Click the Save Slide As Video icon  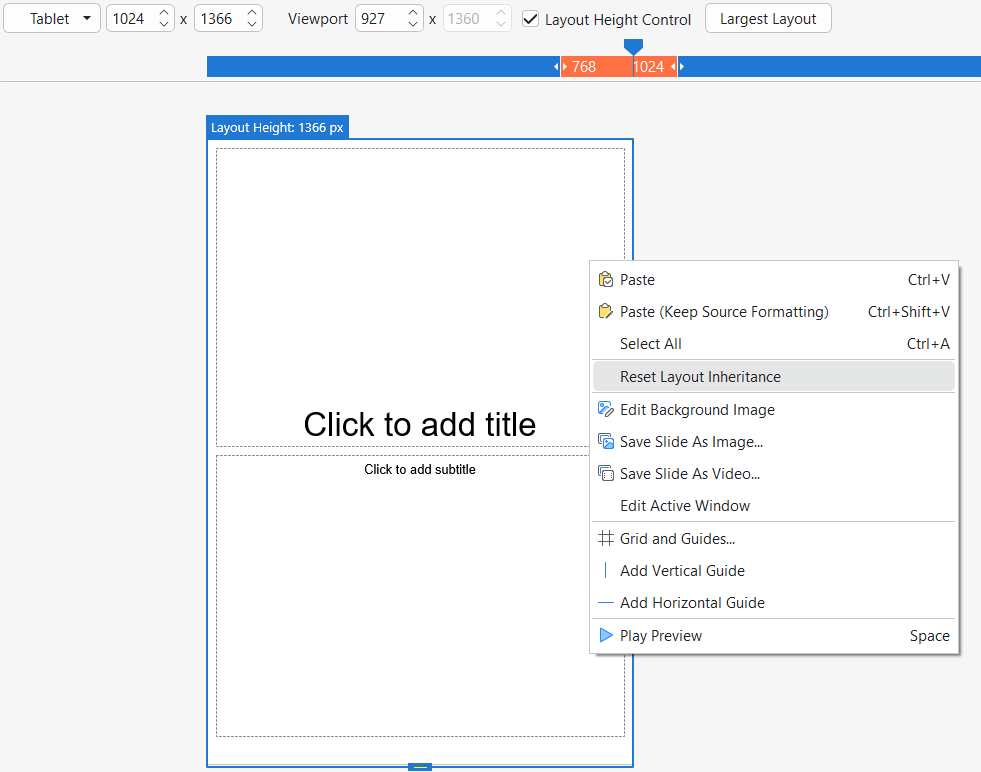pos(605,474)
